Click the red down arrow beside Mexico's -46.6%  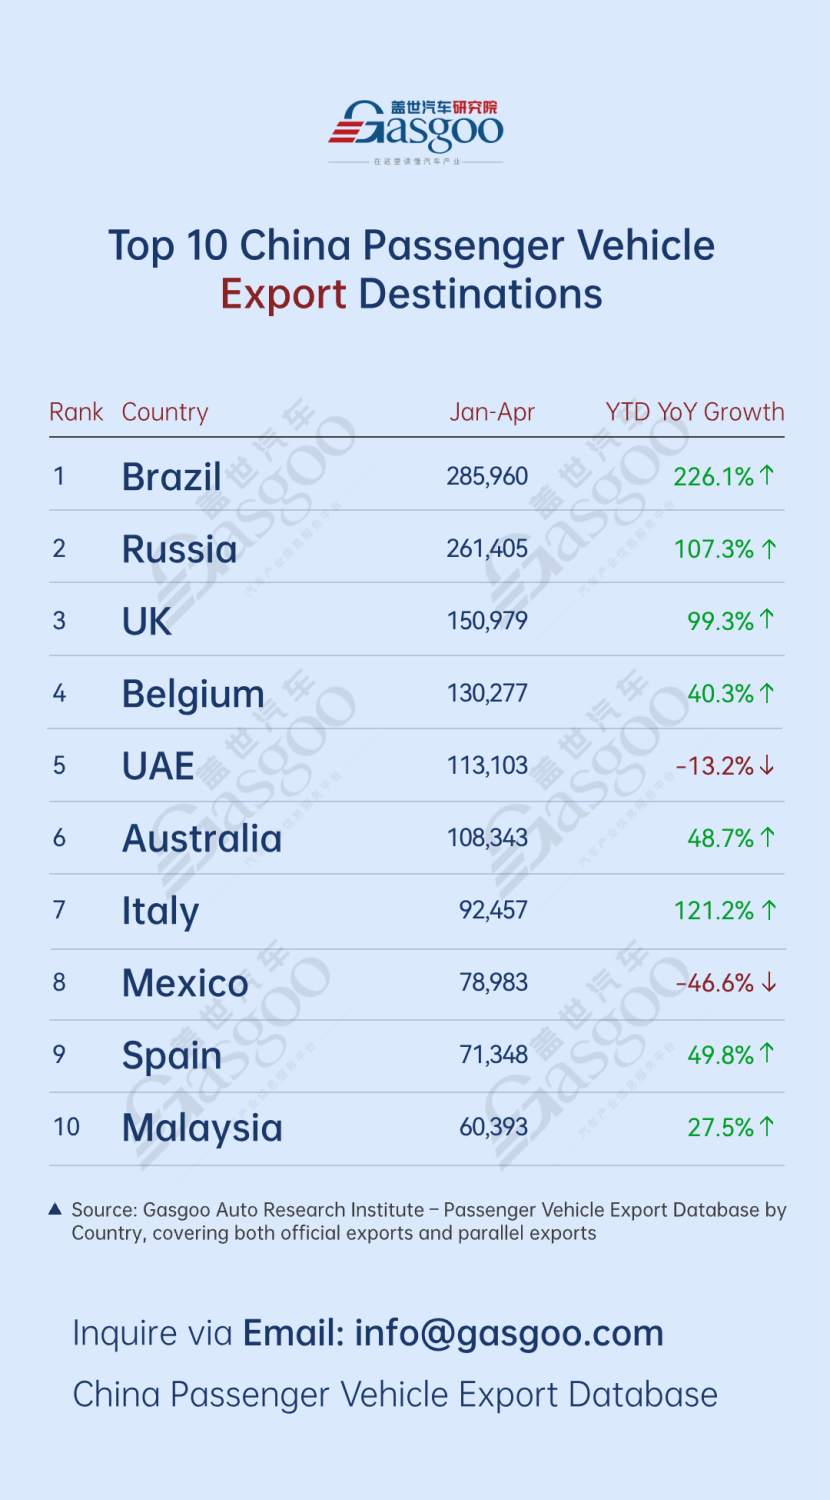click(x=768, y=983)
